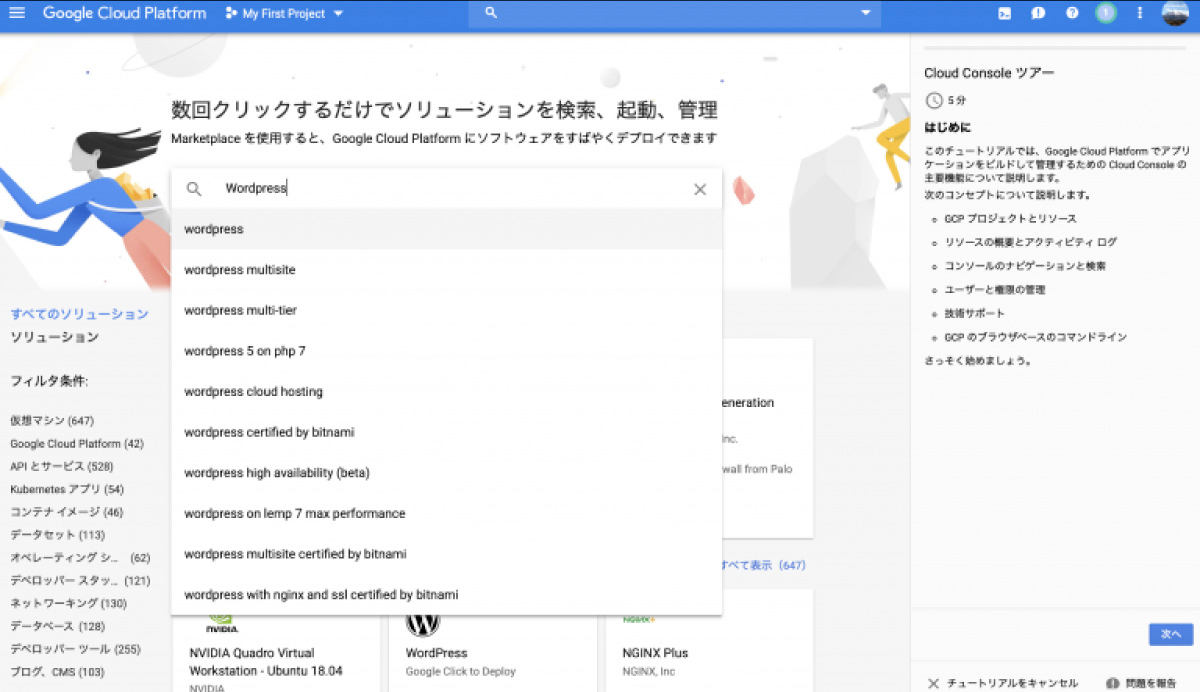1200x692 pixels.
Task: Open the hamburger navigation menu
Action: [x=17, y=13]
